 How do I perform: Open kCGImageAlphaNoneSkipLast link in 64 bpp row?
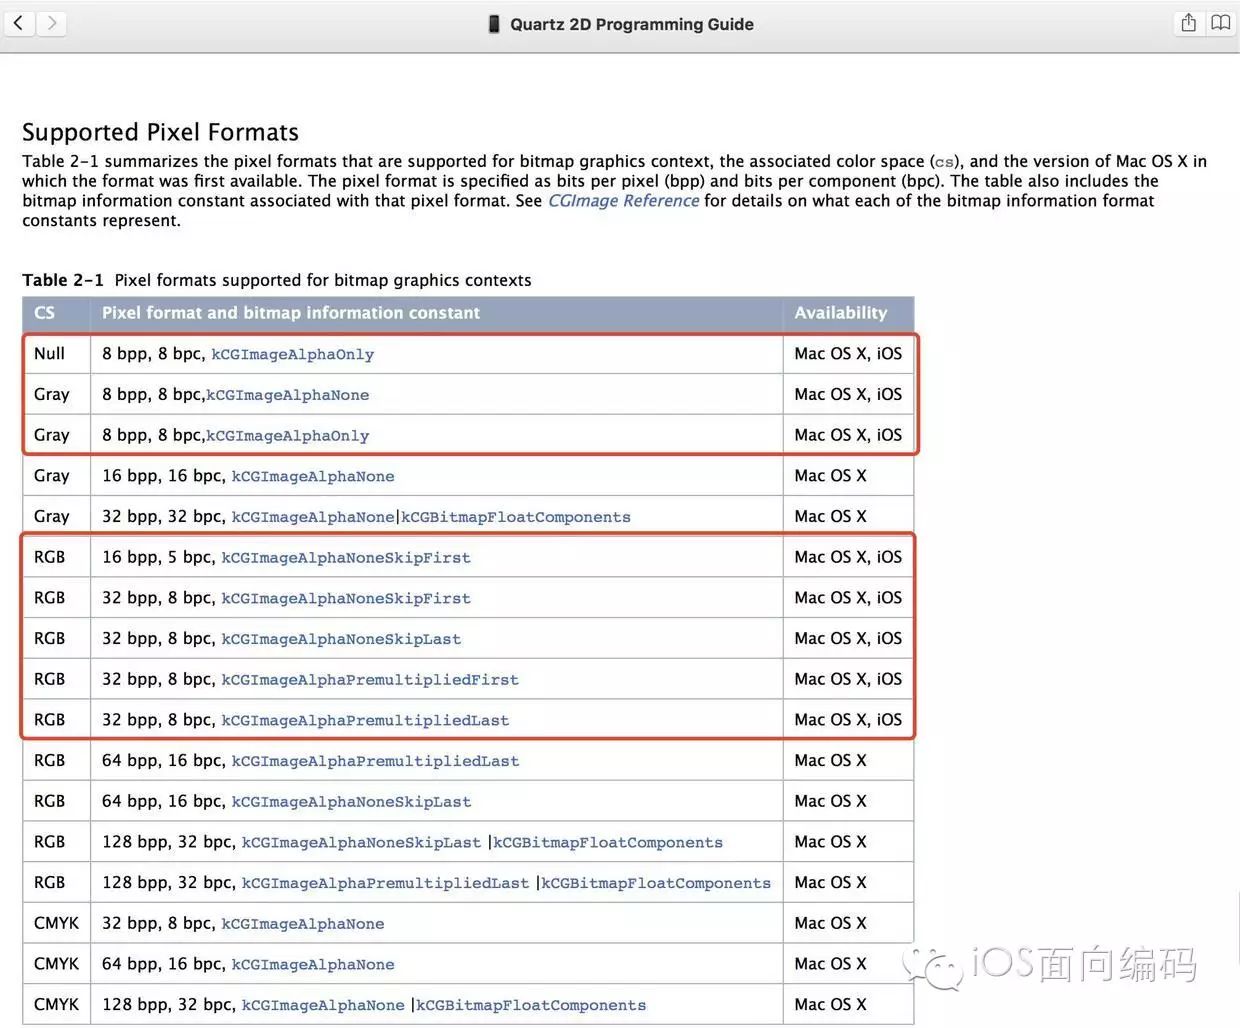point(351,802)
